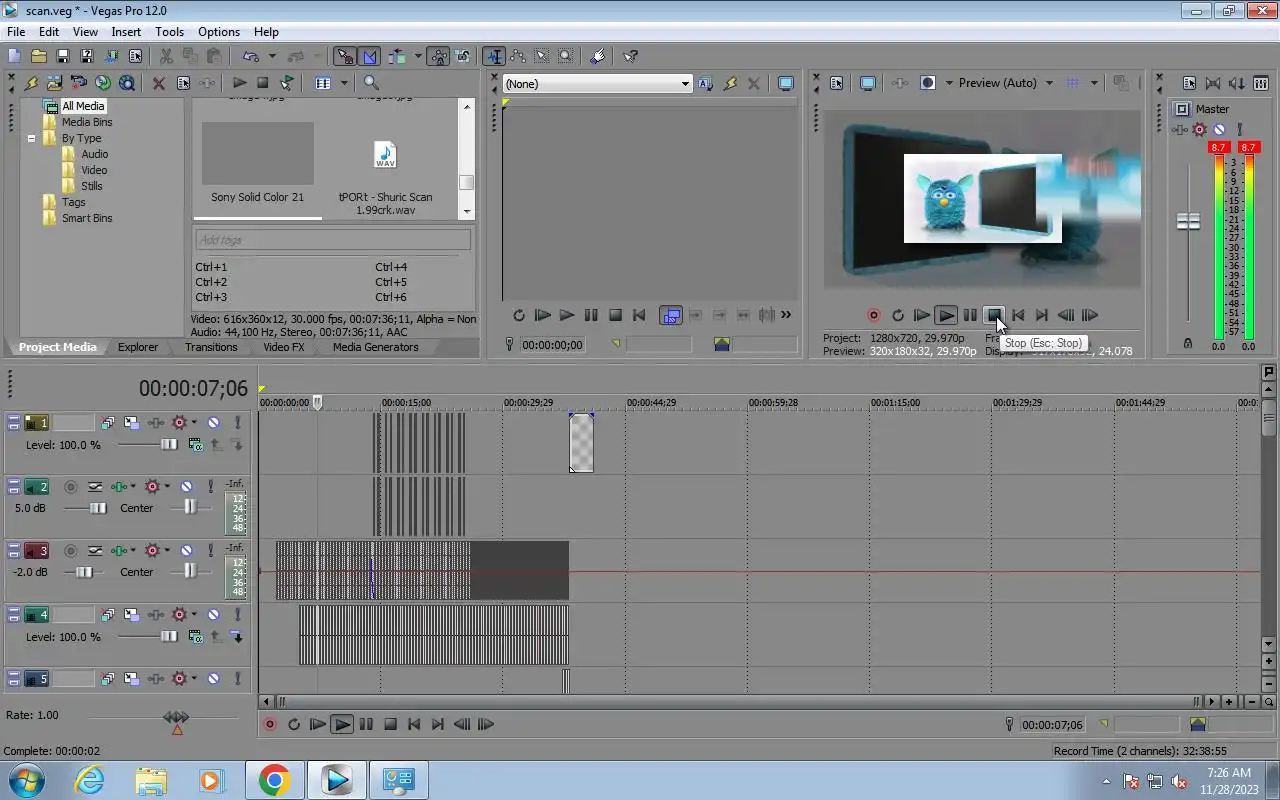Switch to the Transitions tab

tap(211, 347)
